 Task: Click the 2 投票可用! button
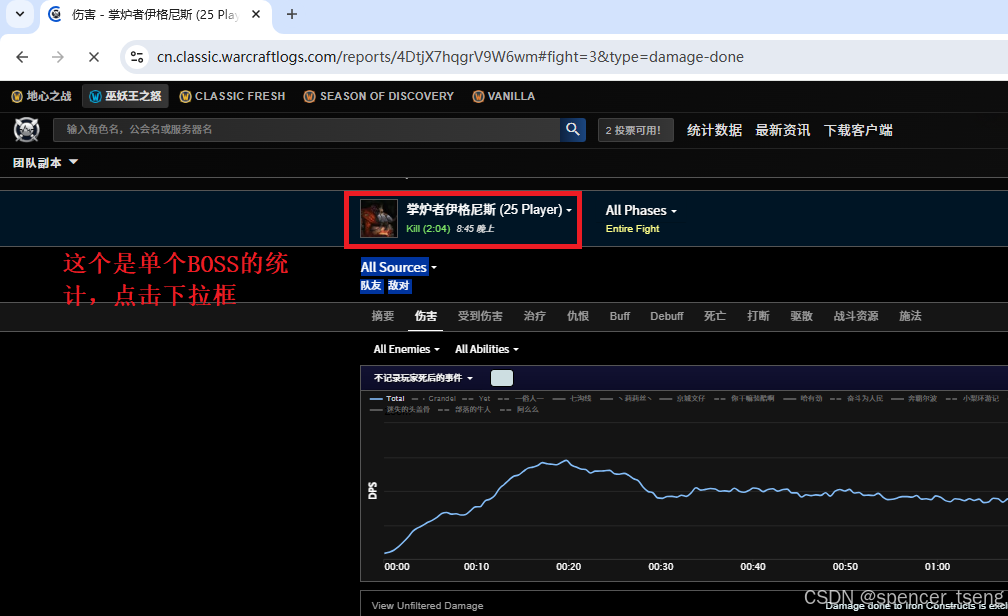635,130
